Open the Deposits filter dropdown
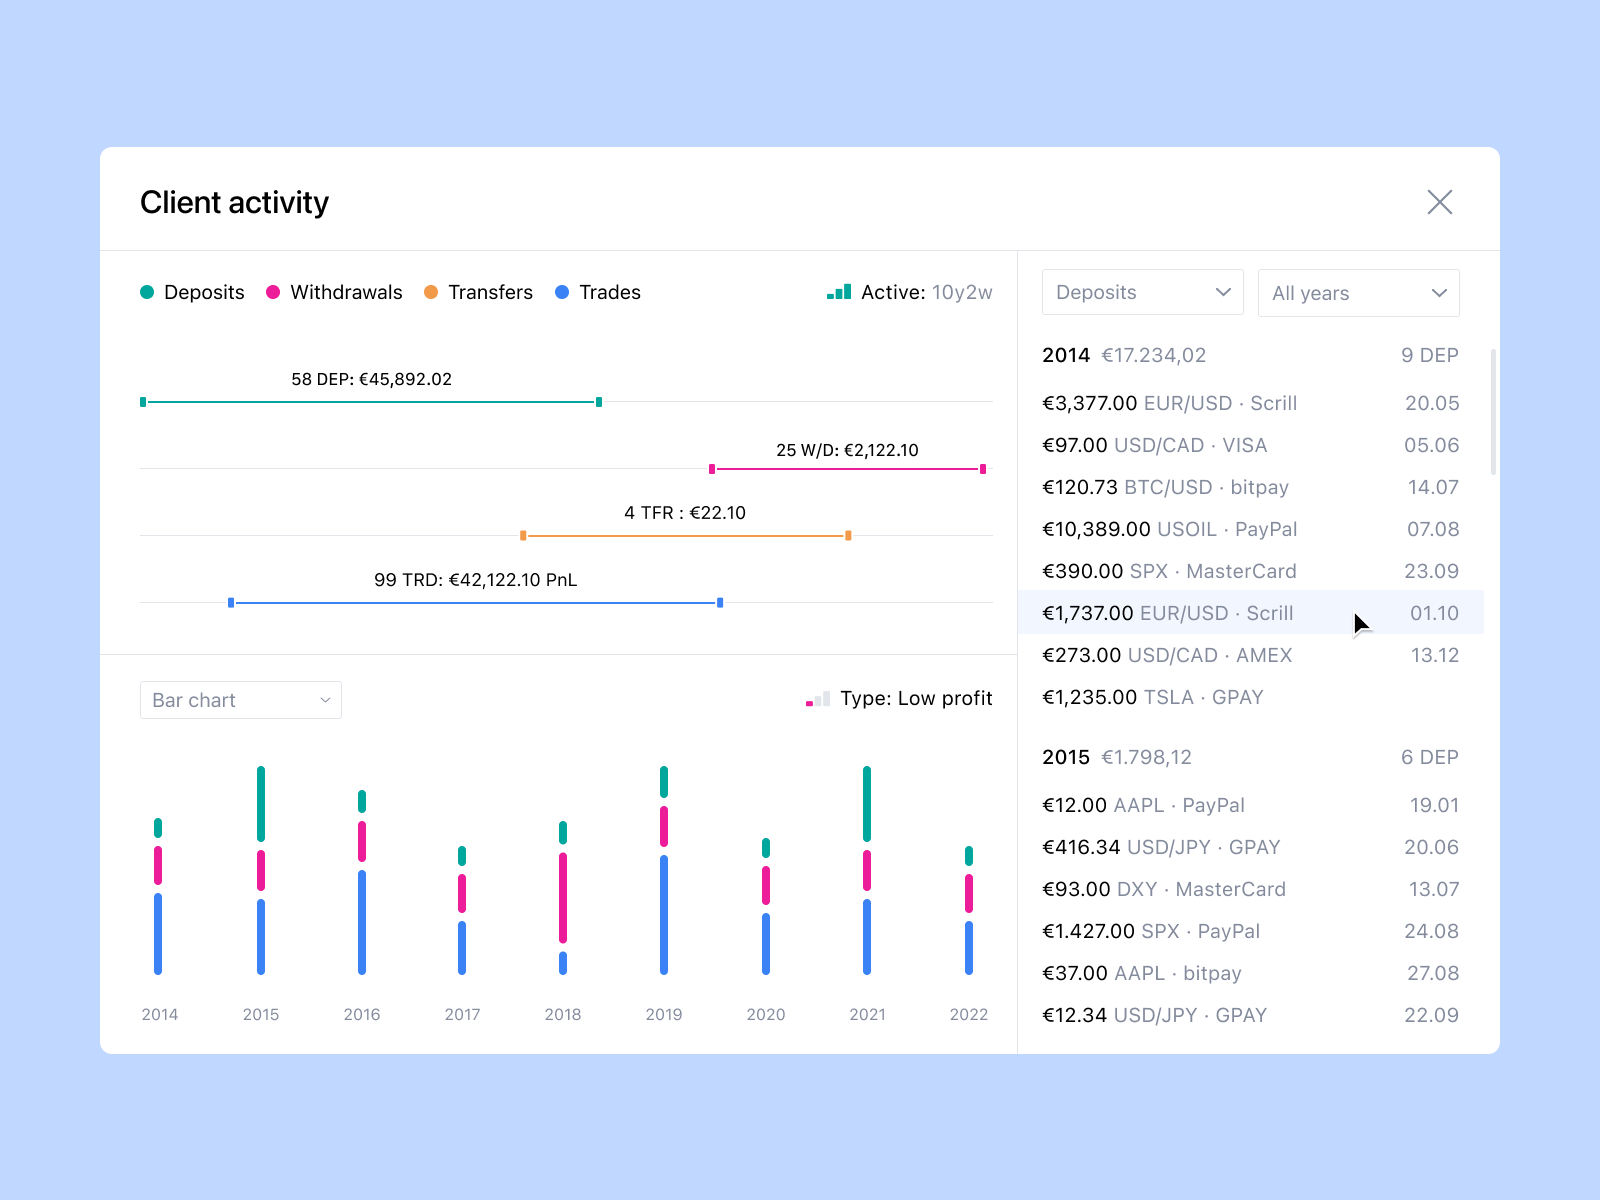The image size is (1600, 1200). 1142,292
